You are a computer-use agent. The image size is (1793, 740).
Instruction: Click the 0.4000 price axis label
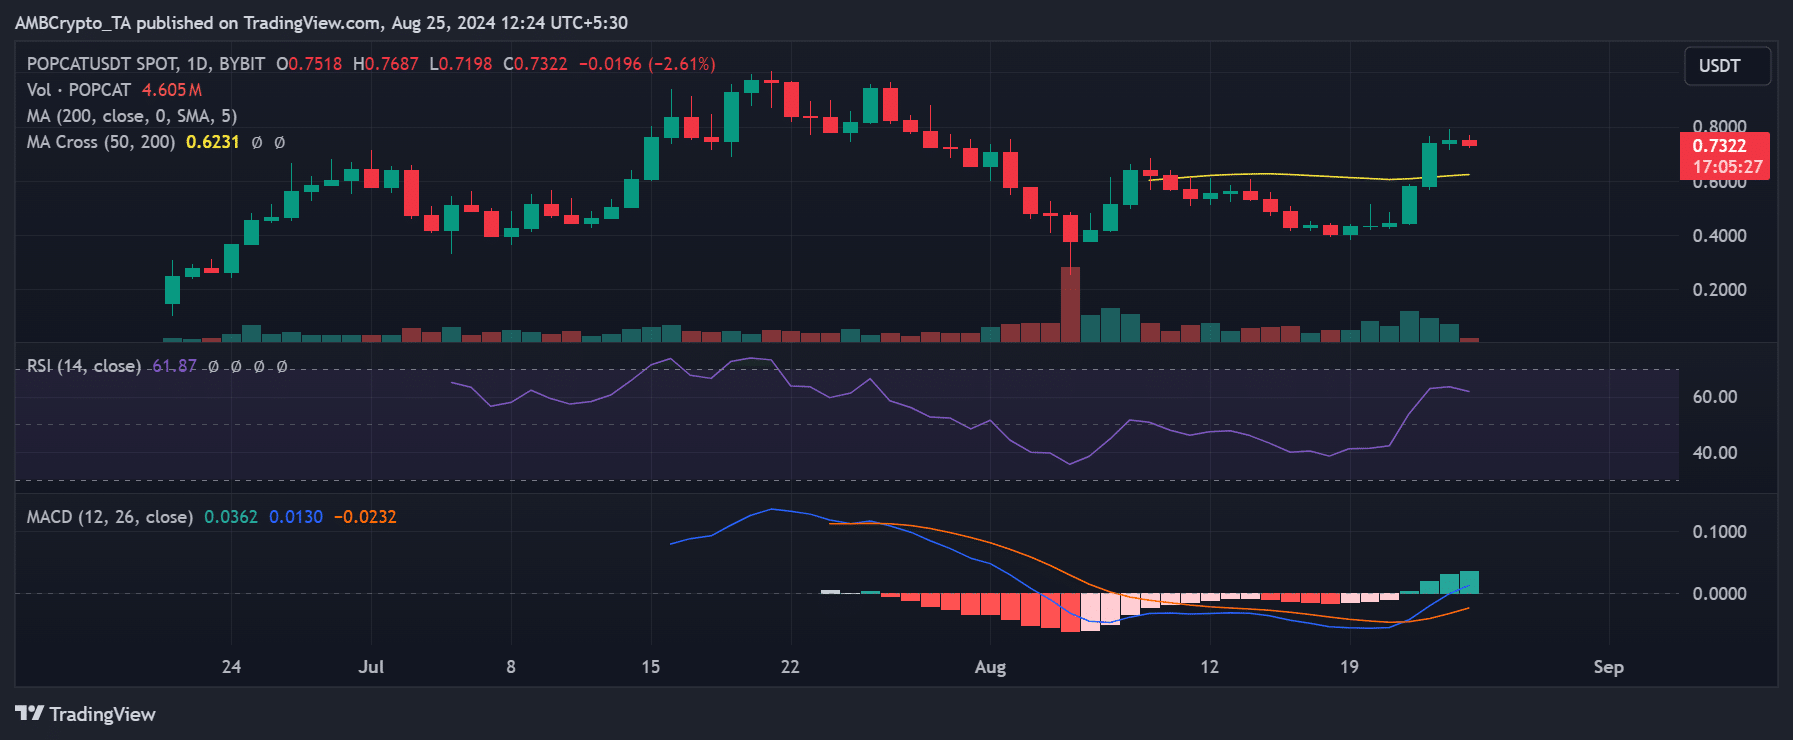point(1719,236)
